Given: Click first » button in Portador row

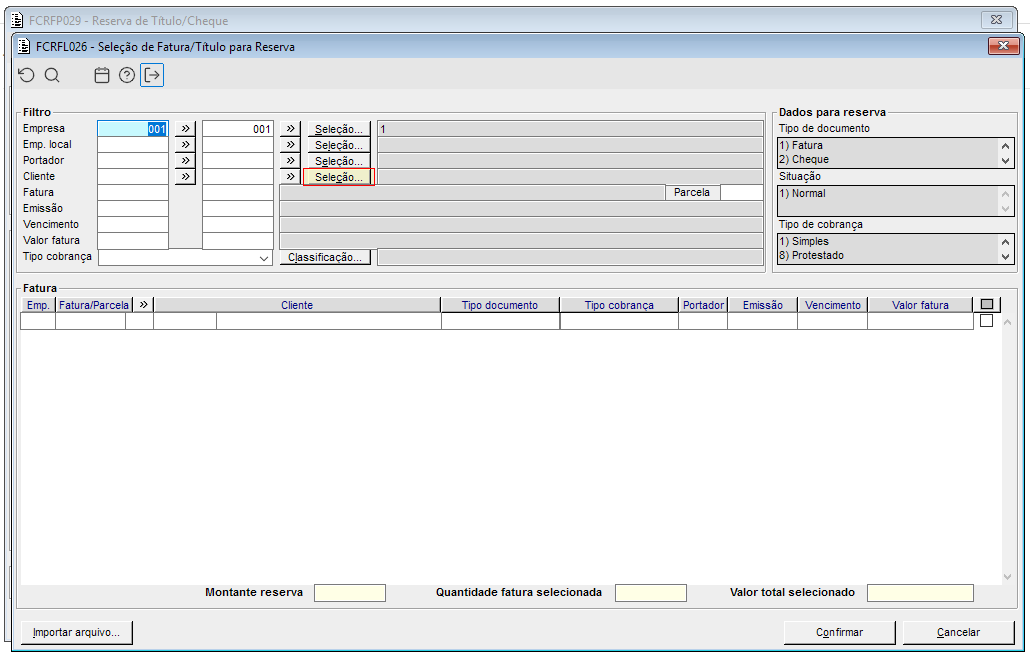Looking at the screenshot, I should click(x=185, y=160).
